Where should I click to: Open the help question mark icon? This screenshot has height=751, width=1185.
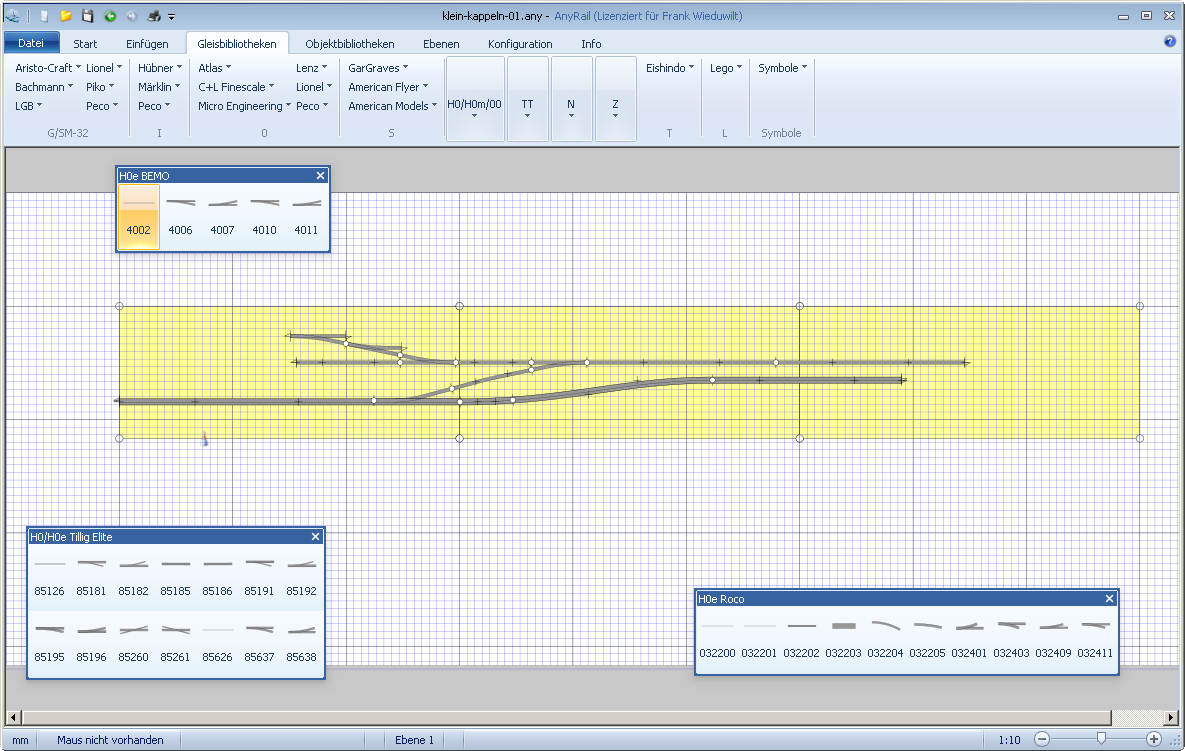pyautogui.click(x=1169, y=42)
